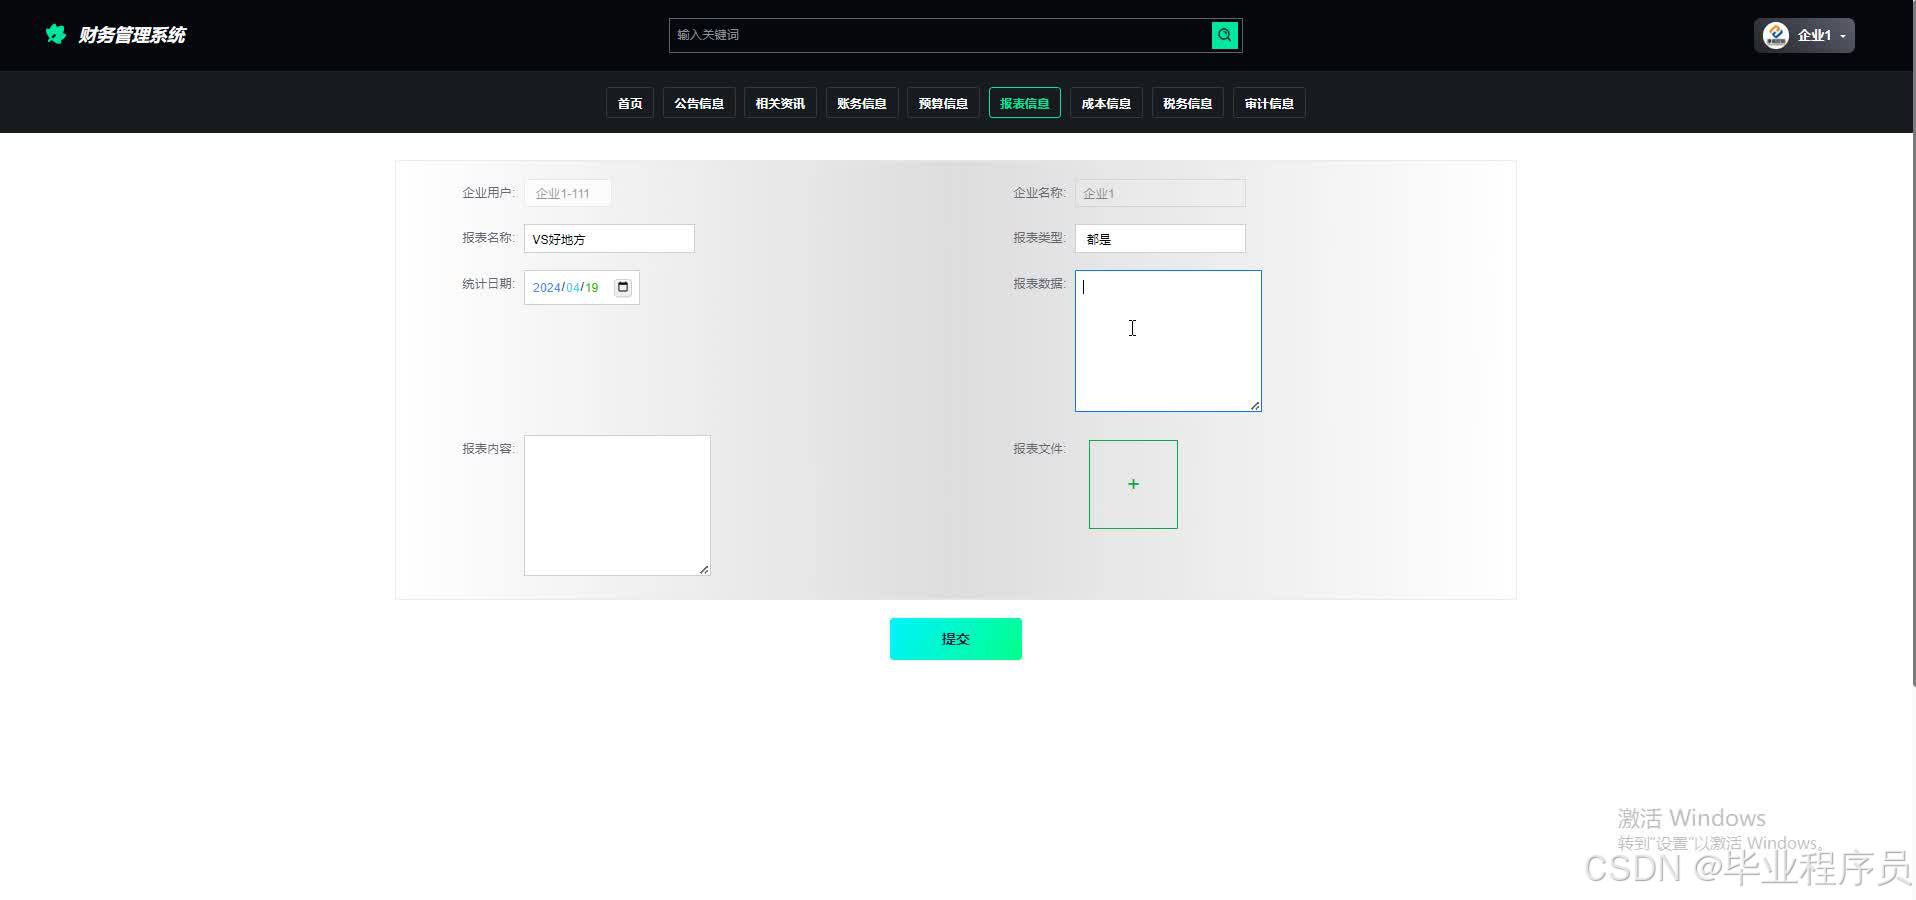This screenshot has width=1916, height=900.
Task: Open the 账务信息 tab
Action: coord(862,103)
